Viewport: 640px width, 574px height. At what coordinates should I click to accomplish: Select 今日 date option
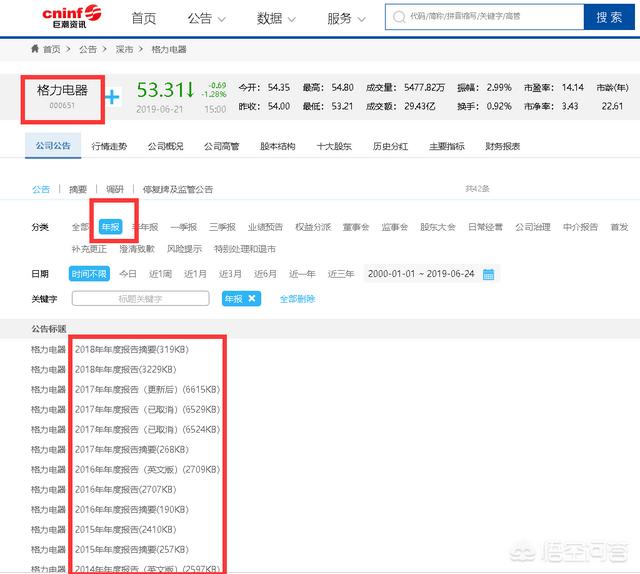pyautogui.click(x=128, y=274)
